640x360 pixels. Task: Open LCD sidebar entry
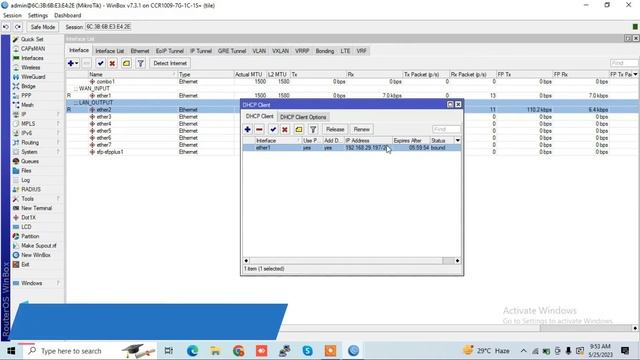[26, 227]
